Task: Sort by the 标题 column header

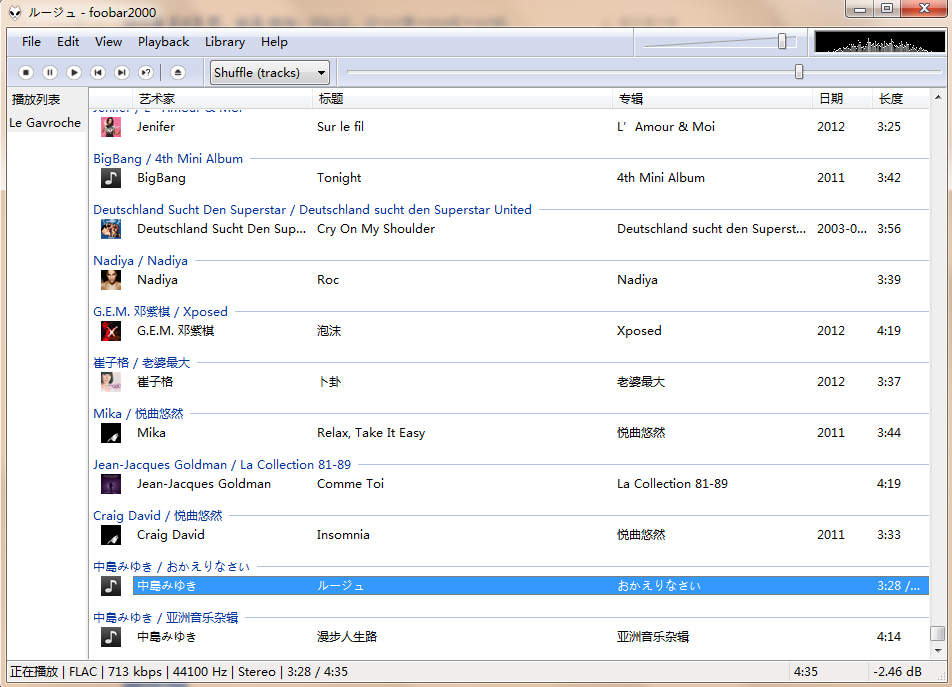Action: [x=463, y=99]
